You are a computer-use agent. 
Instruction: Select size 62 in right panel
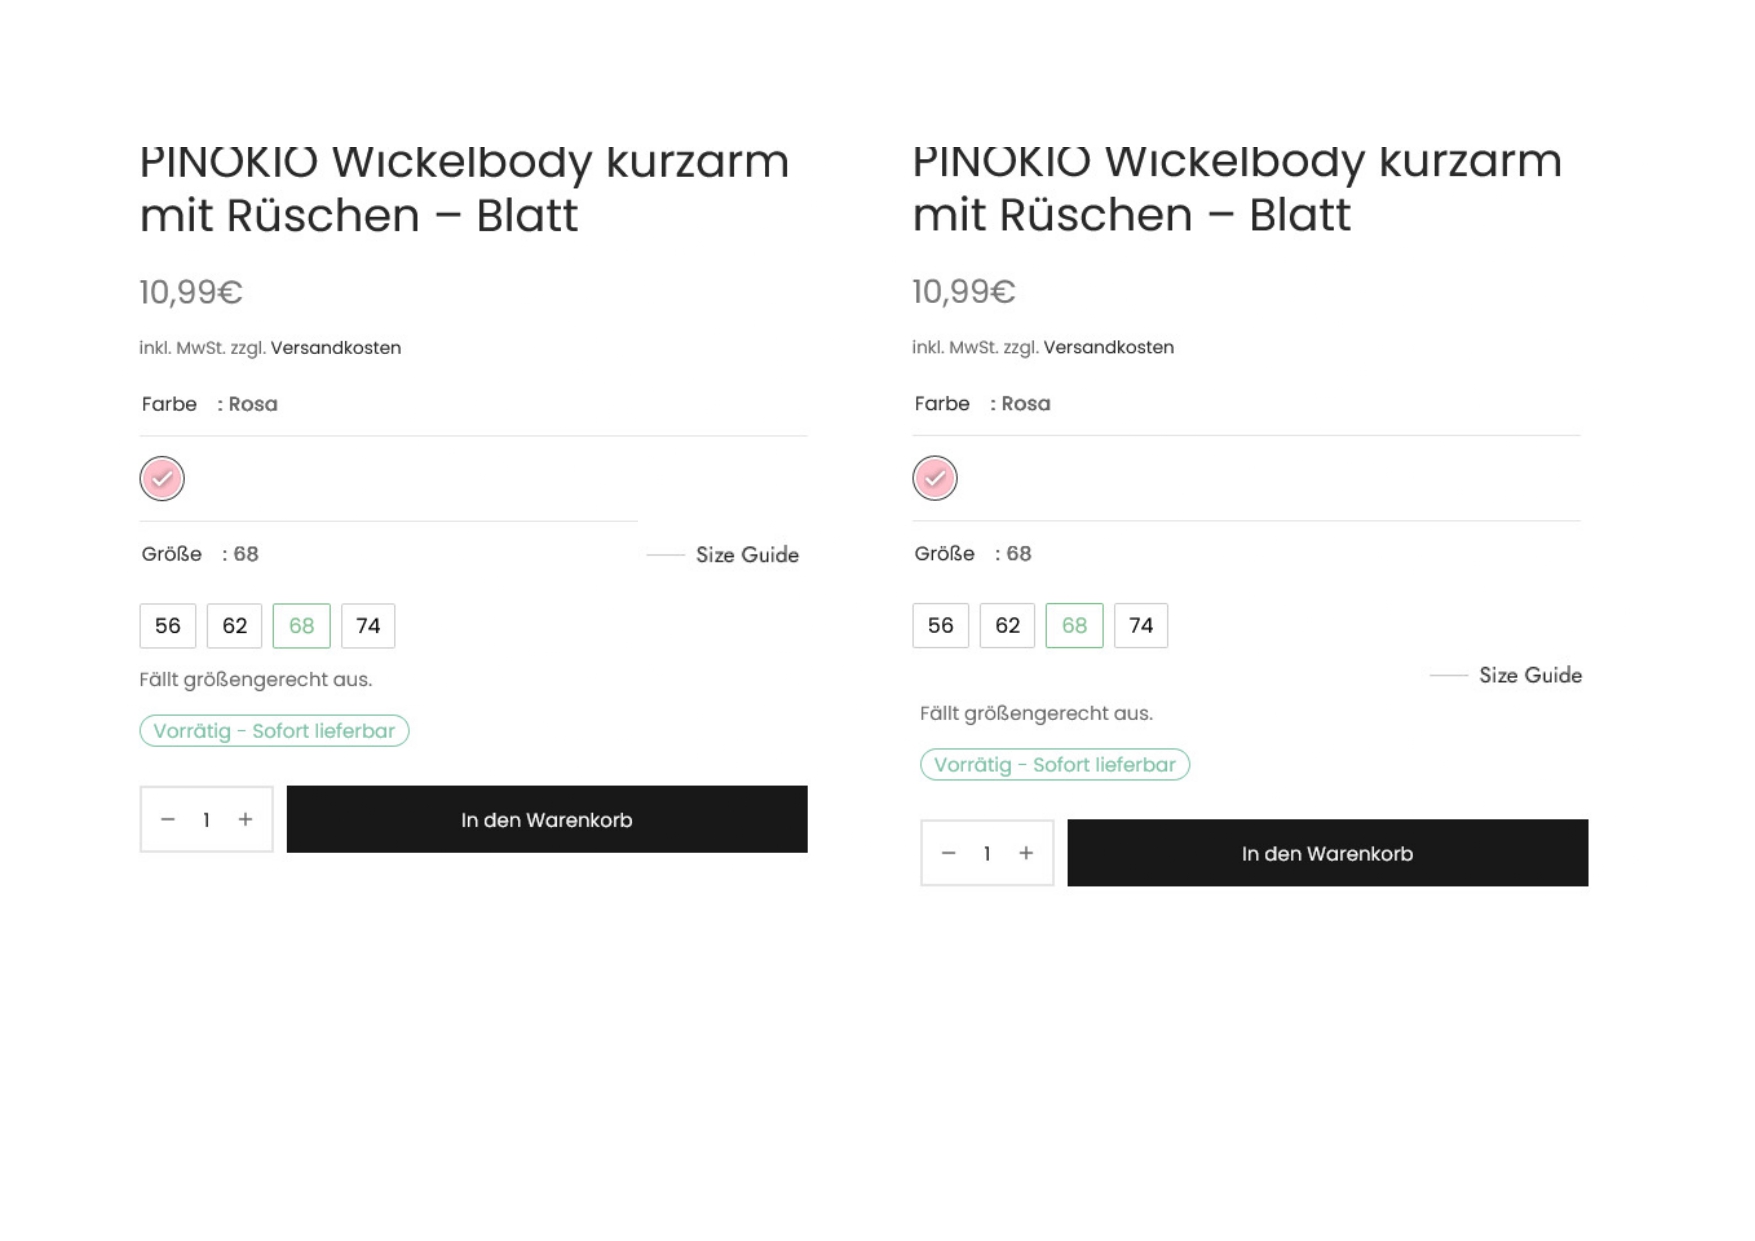tap(1007, 626)
